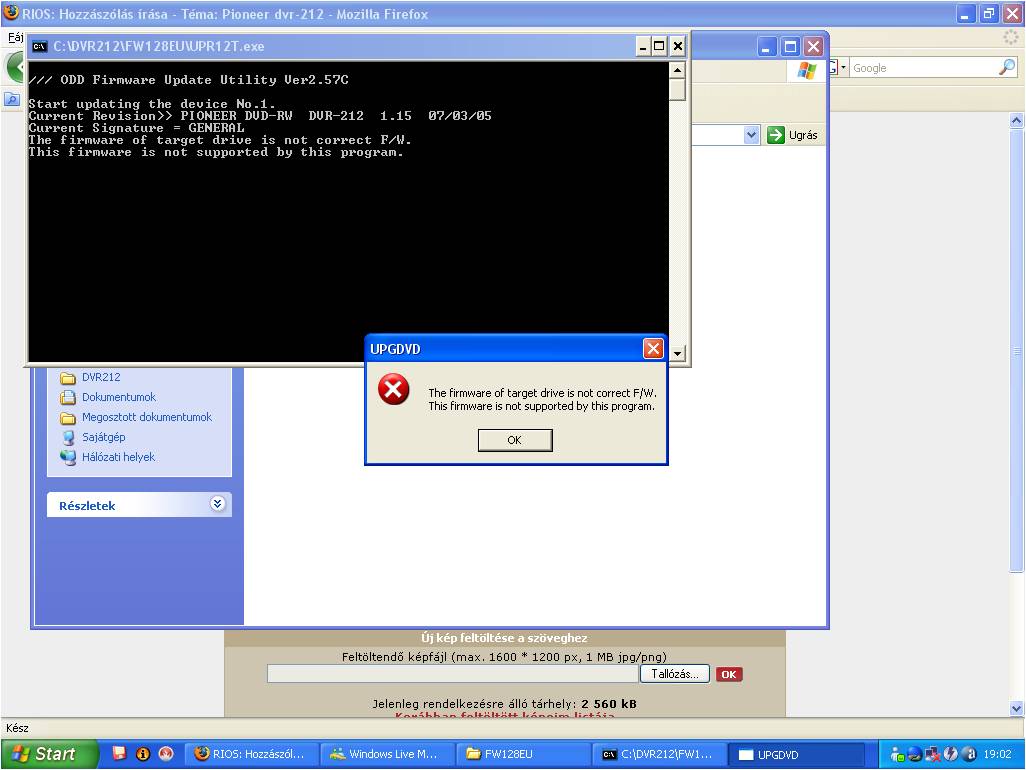The width and height of the screenshot is (1026, 770).
Task: Click the Firefox icon in title bar
Action: click(x=10, y=13)
